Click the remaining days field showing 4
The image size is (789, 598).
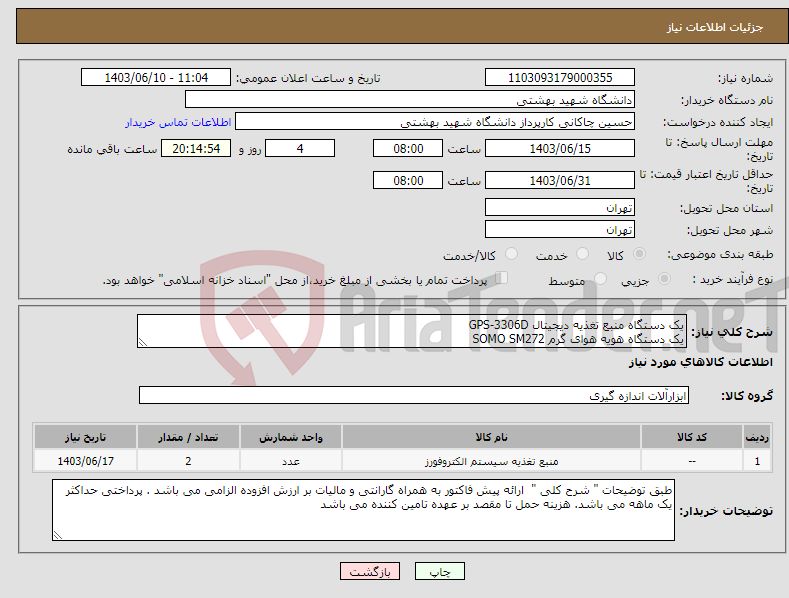click(x=300, y=148)
